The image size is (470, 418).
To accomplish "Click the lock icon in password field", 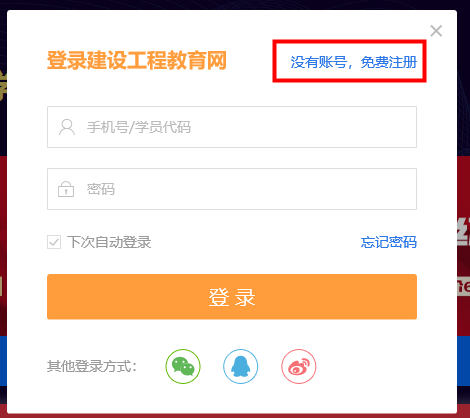I will [66, 189].
